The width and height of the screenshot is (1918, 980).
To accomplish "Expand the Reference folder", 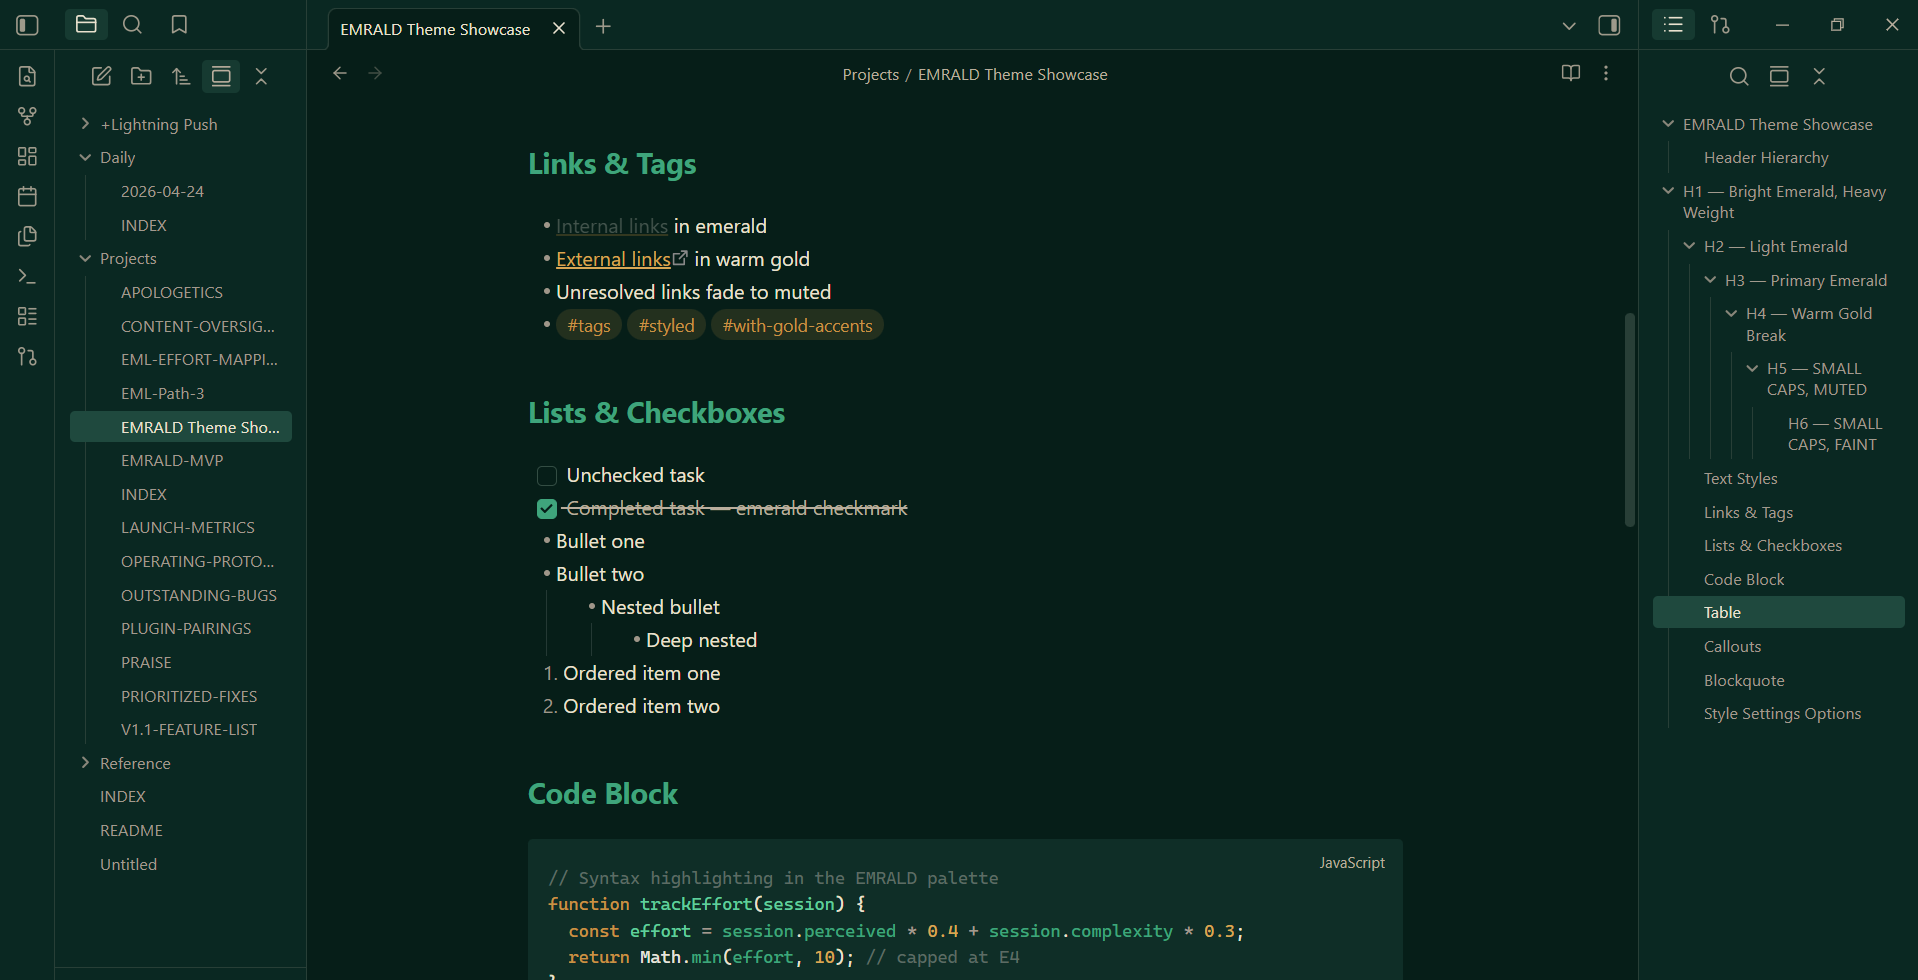I will tap(85, 763).
